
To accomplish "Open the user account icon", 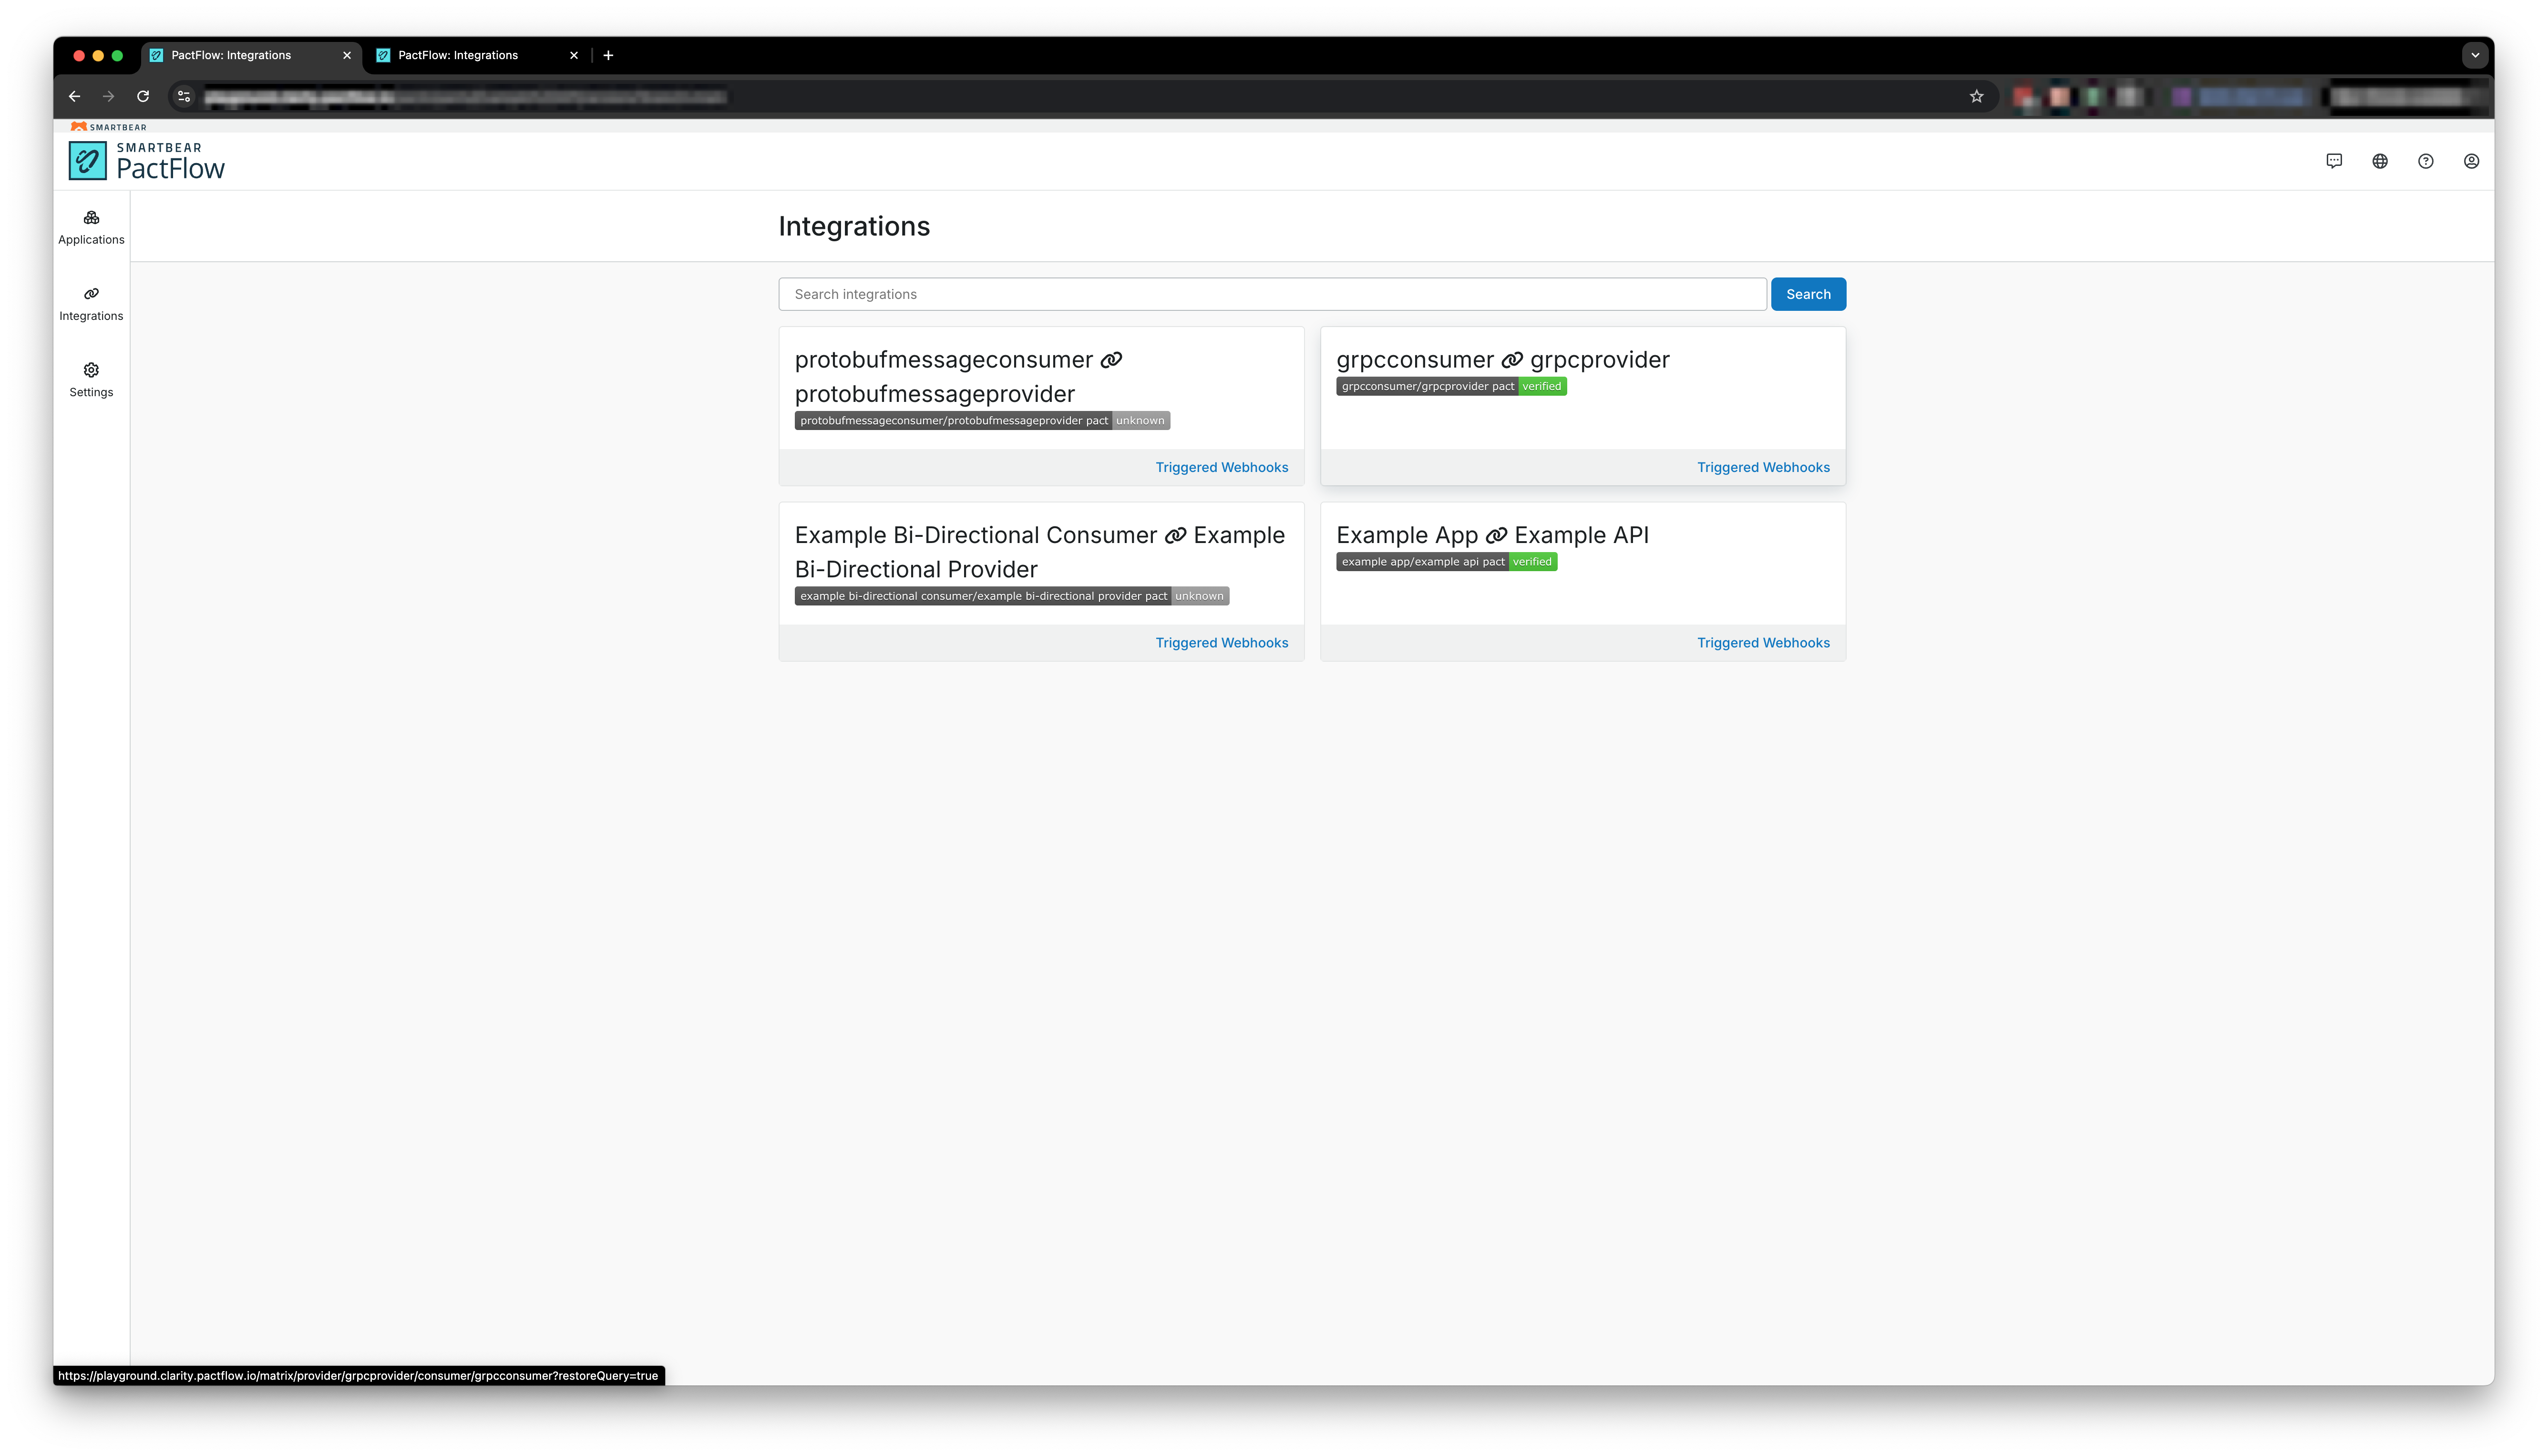I will point(2471,160).
